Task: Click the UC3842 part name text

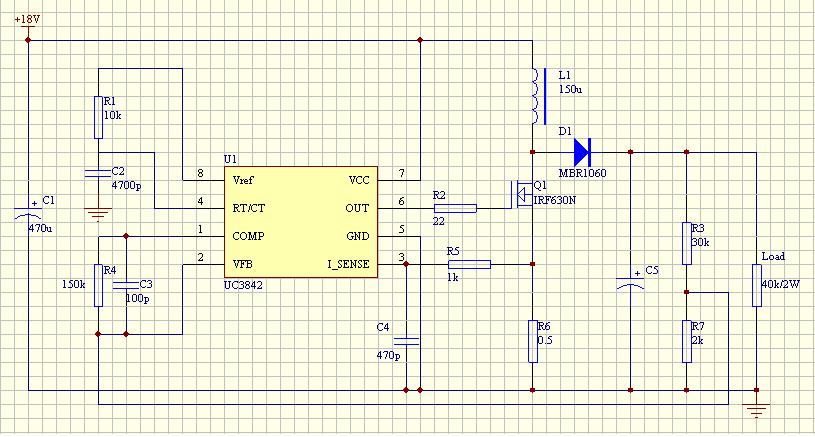Action: point(243,285)
